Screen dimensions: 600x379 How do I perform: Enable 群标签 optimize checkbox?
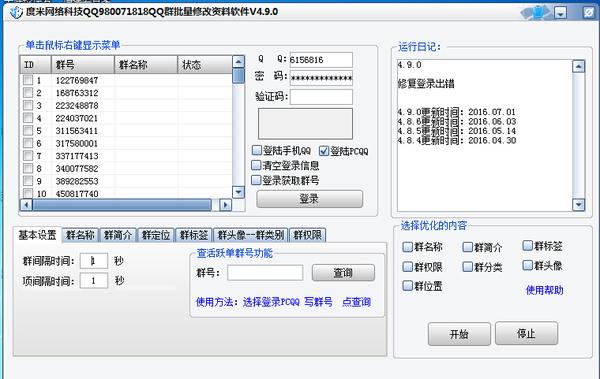click(528, 245)
